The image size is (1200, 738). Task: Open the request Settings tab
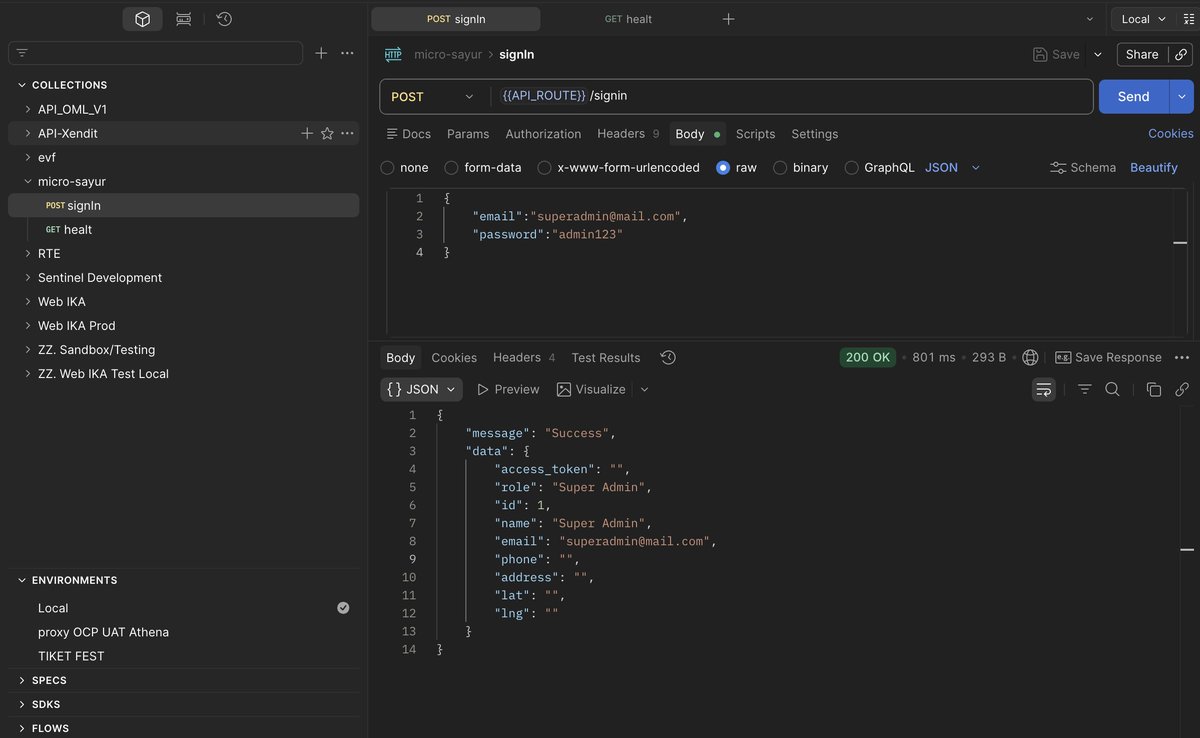(x=815, y=134)
